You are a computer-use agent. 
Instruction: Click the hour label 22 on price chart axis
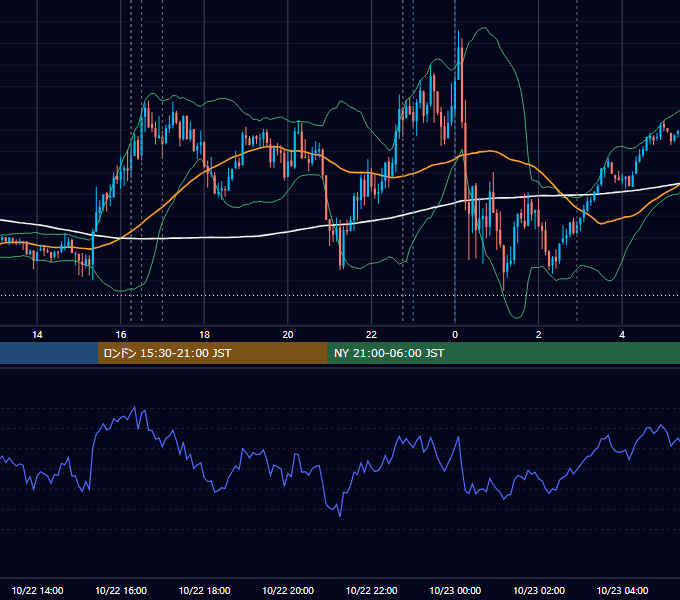click(371, 335)
